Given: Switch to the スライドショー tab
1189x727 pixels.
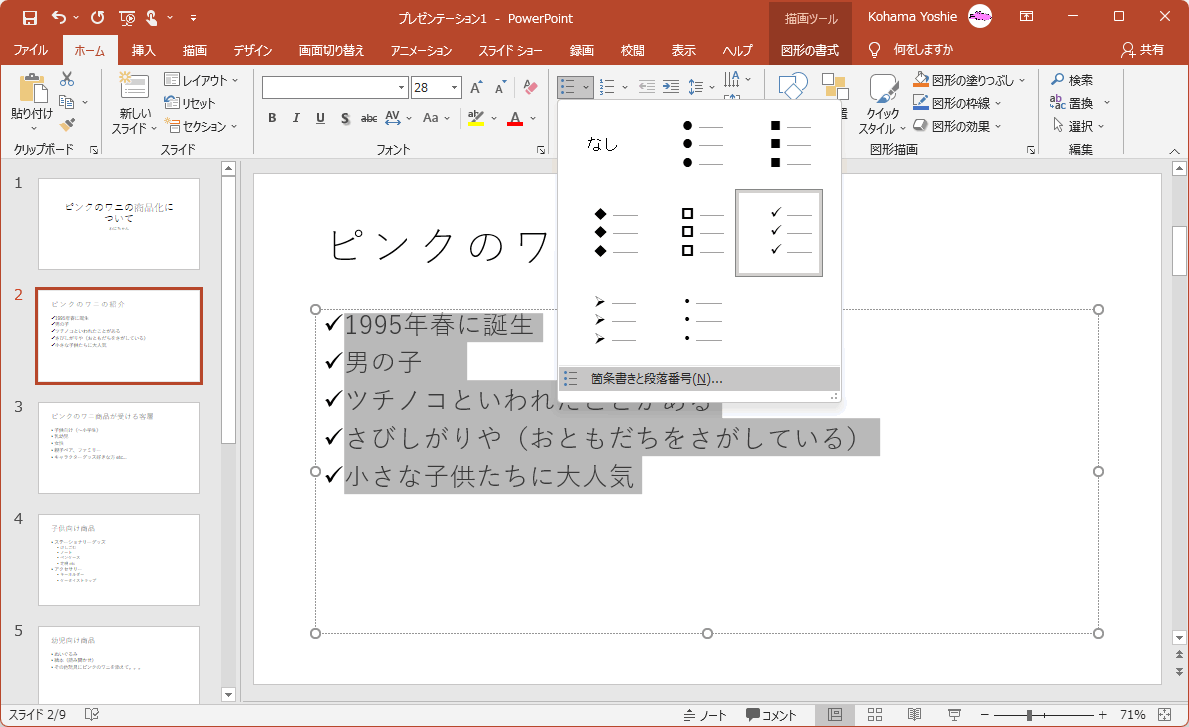Looking at the screenshot, I should [x=510, y=50].
